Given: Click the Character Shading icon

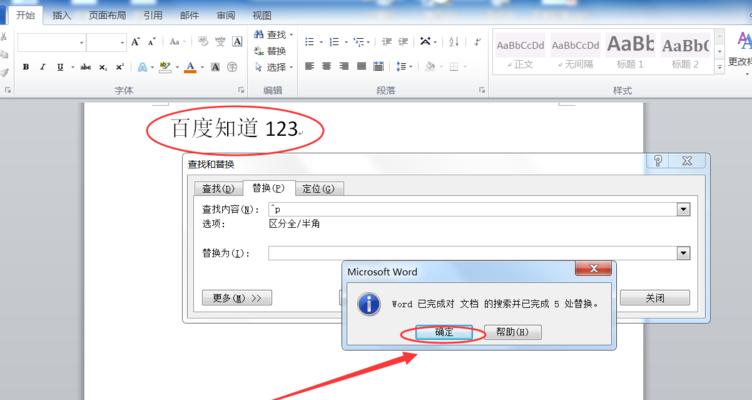Looking at the screenshot, I should coord(215,67).
